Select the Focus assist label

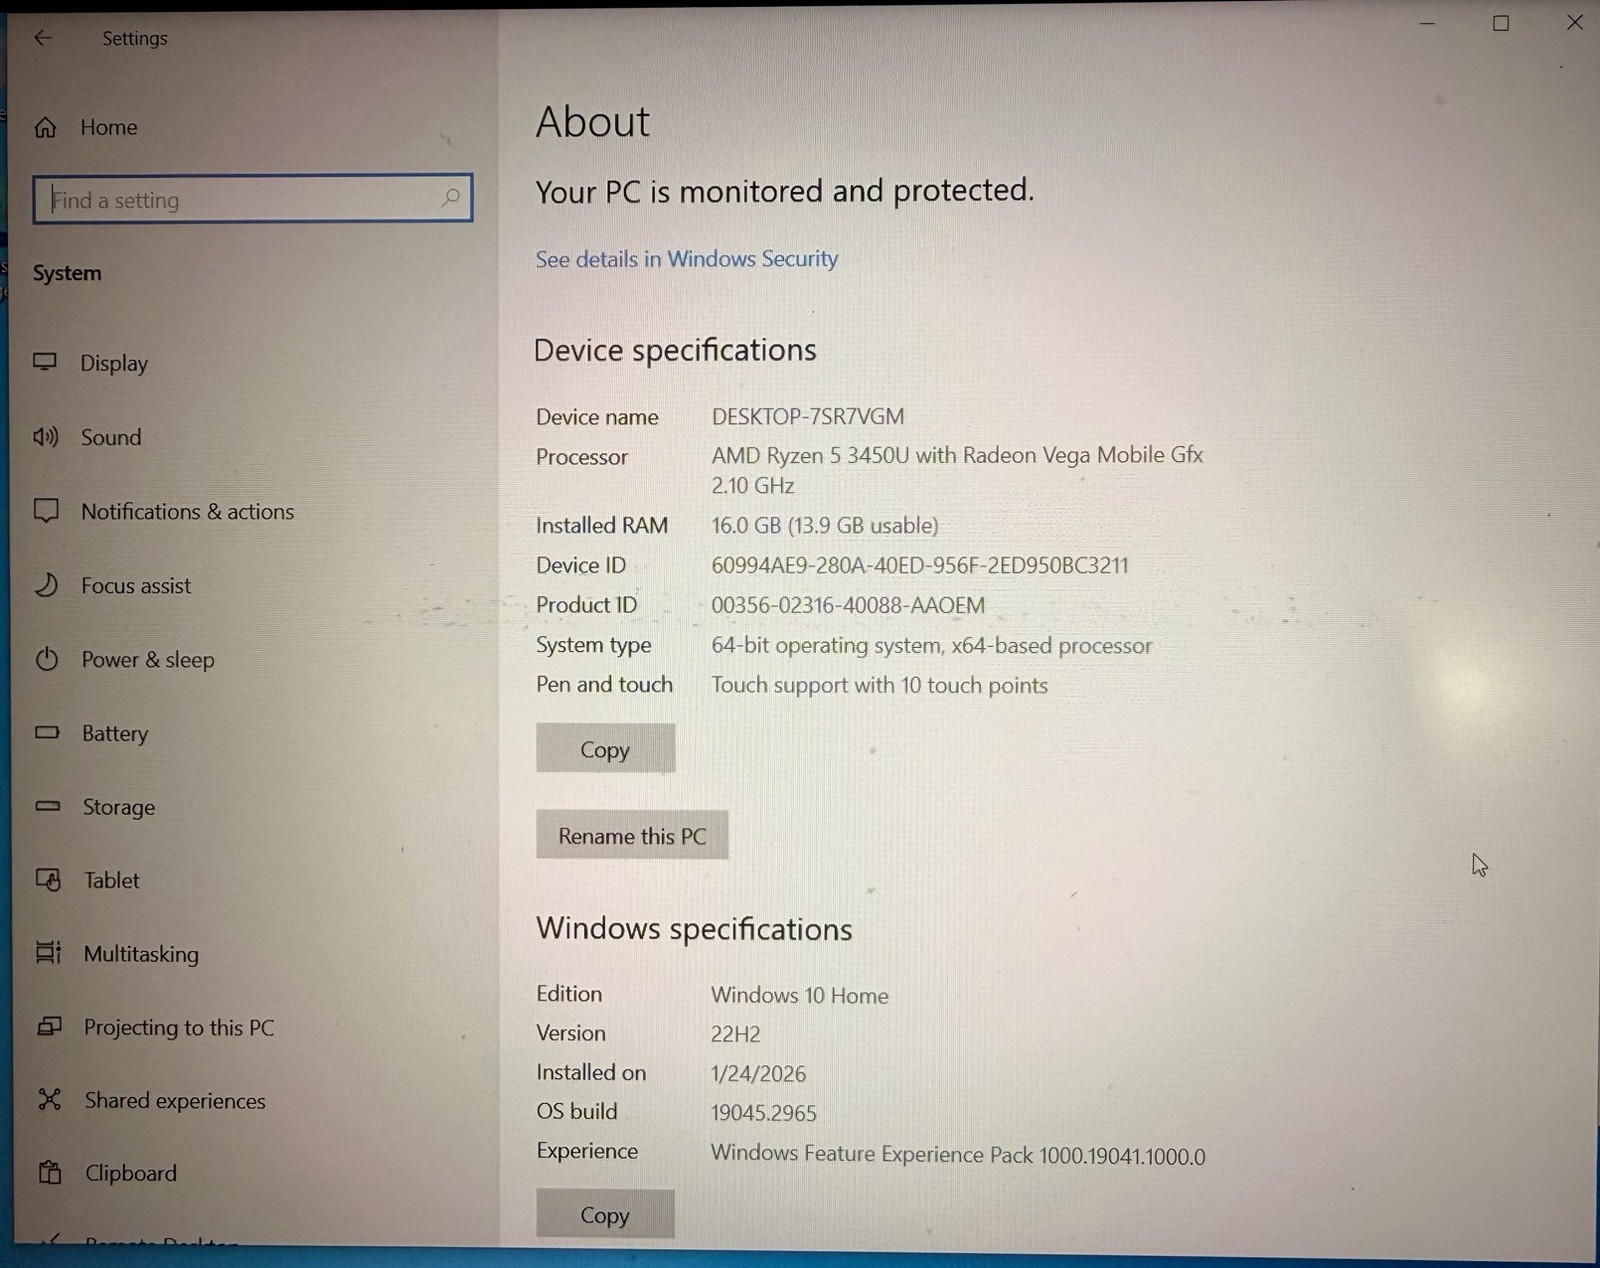point(136,586)
